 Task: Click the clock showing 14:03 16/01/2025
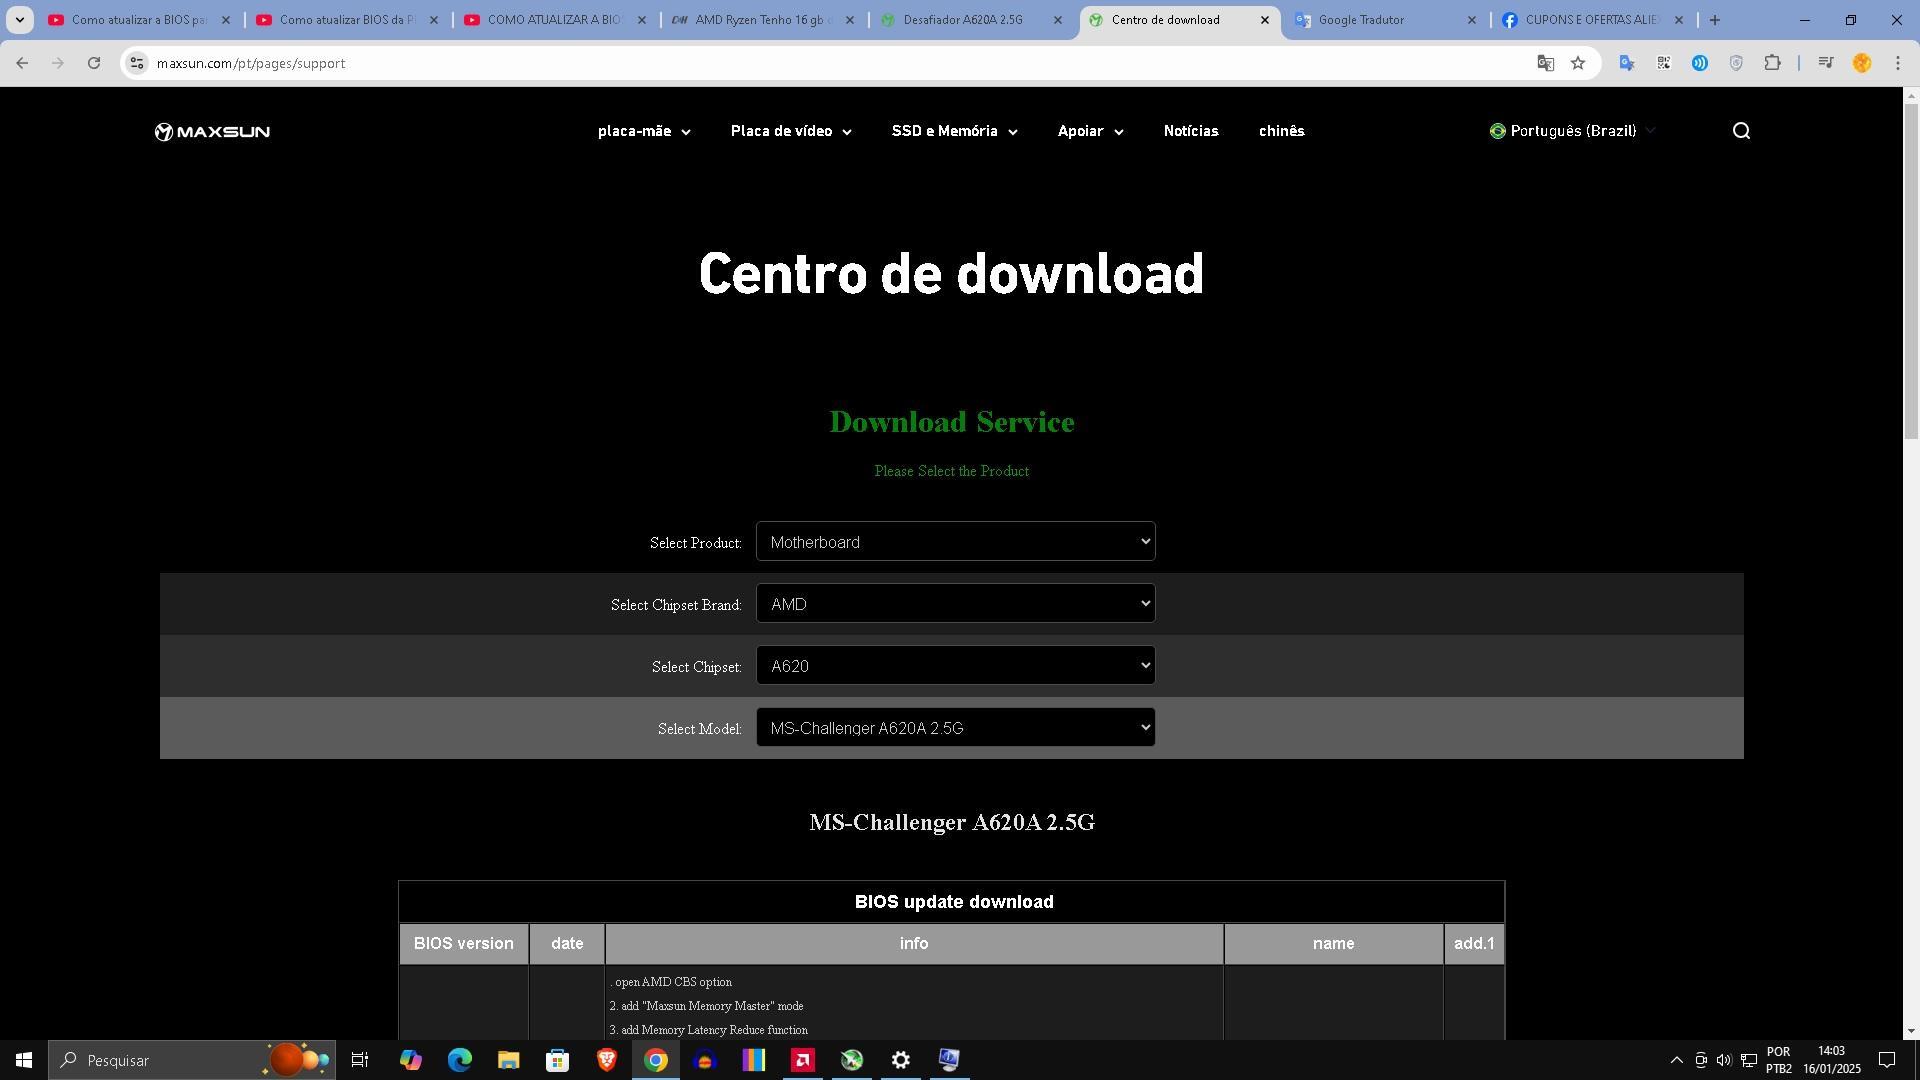[1831, 1060]
